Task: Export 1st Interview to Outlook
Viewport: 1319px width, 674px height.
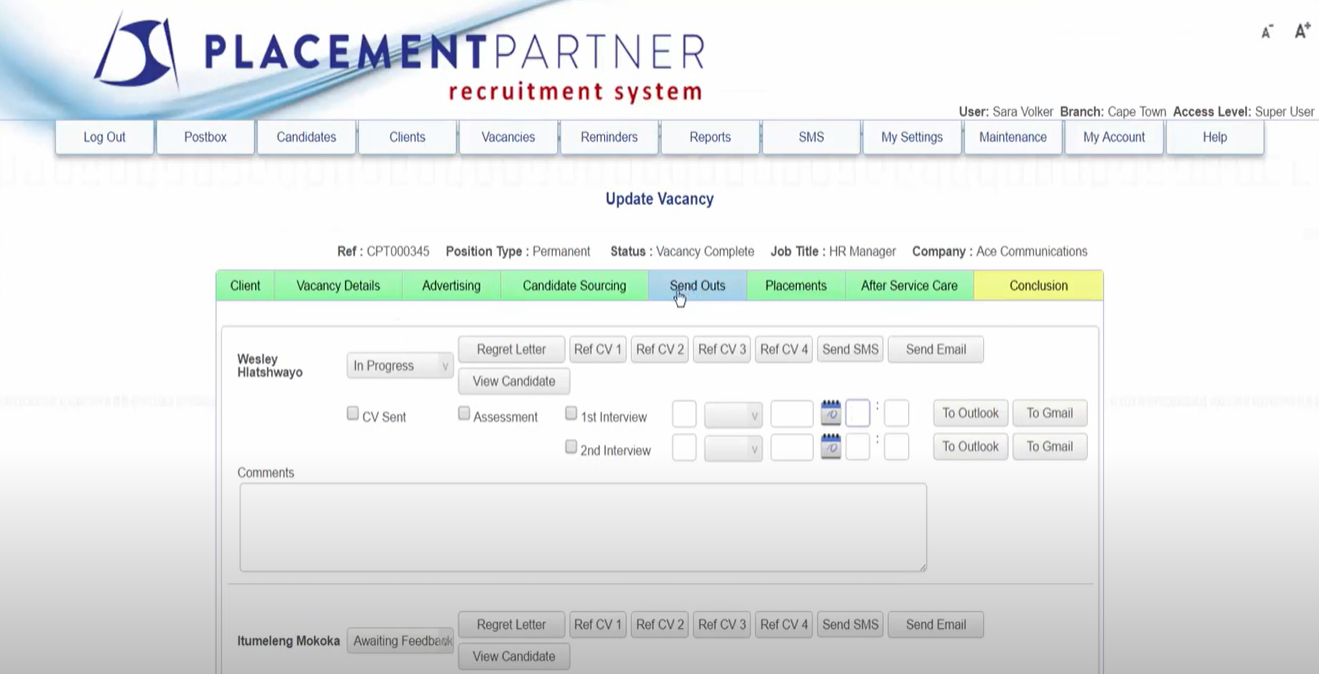Action: click(968, 412)
